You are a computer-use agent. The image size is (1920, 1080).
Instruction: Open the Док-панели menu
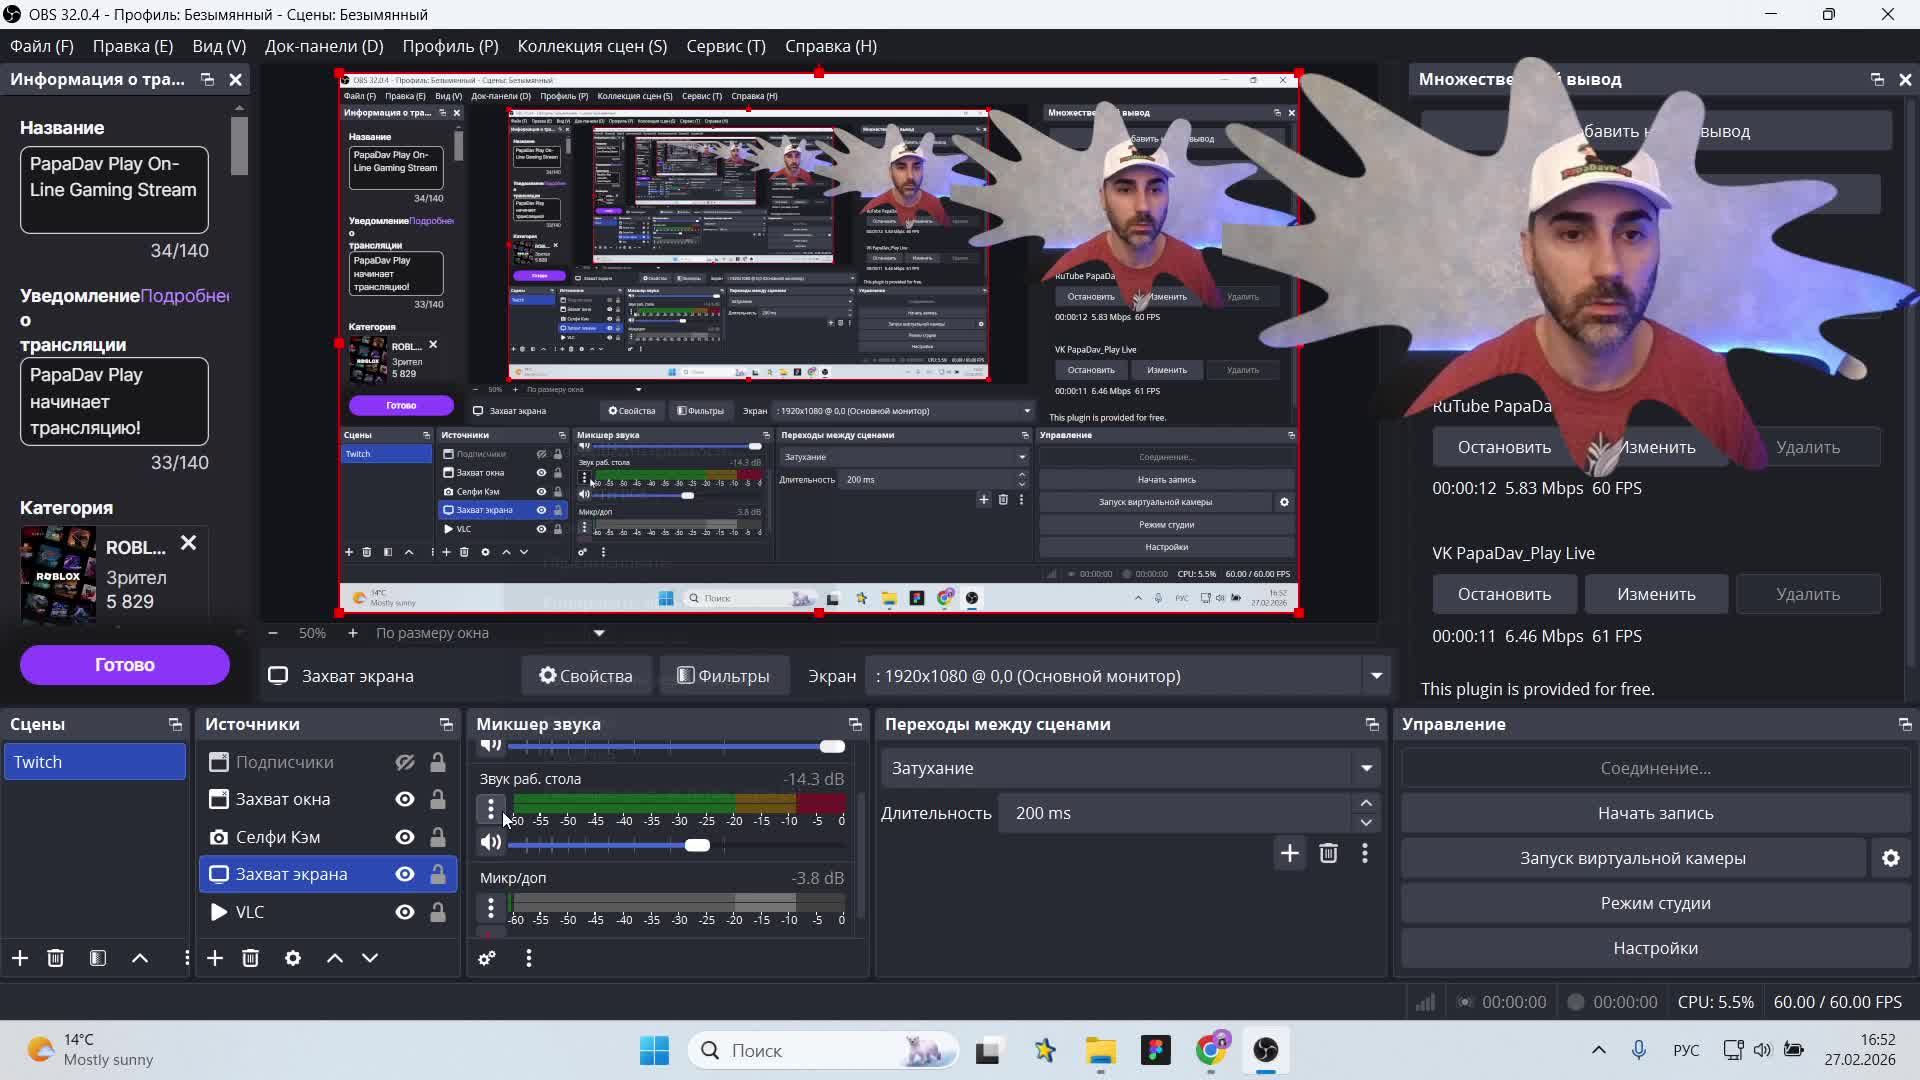[324, 46]
